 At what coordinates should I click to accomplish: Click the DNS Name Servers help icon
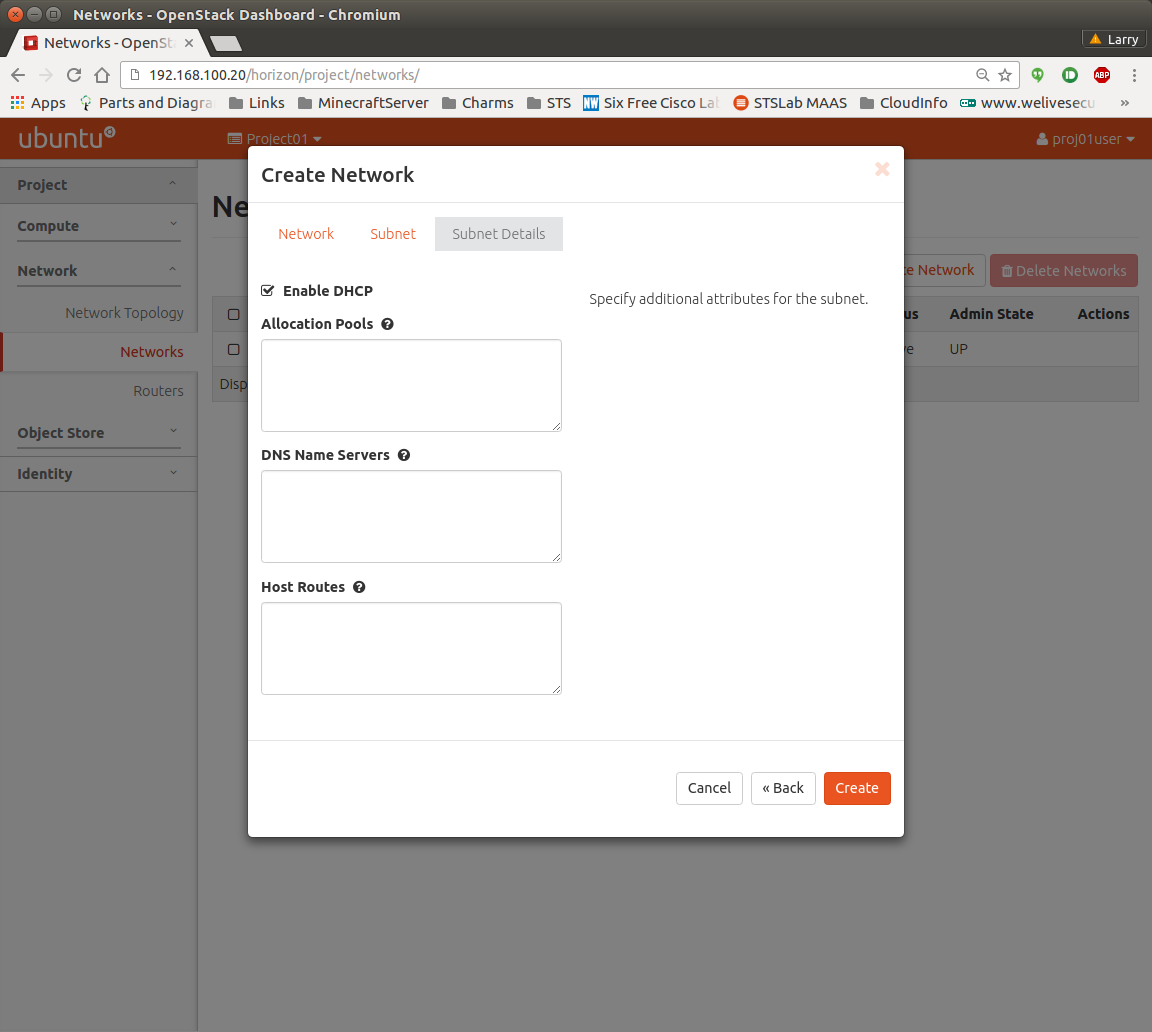(404, 455)
